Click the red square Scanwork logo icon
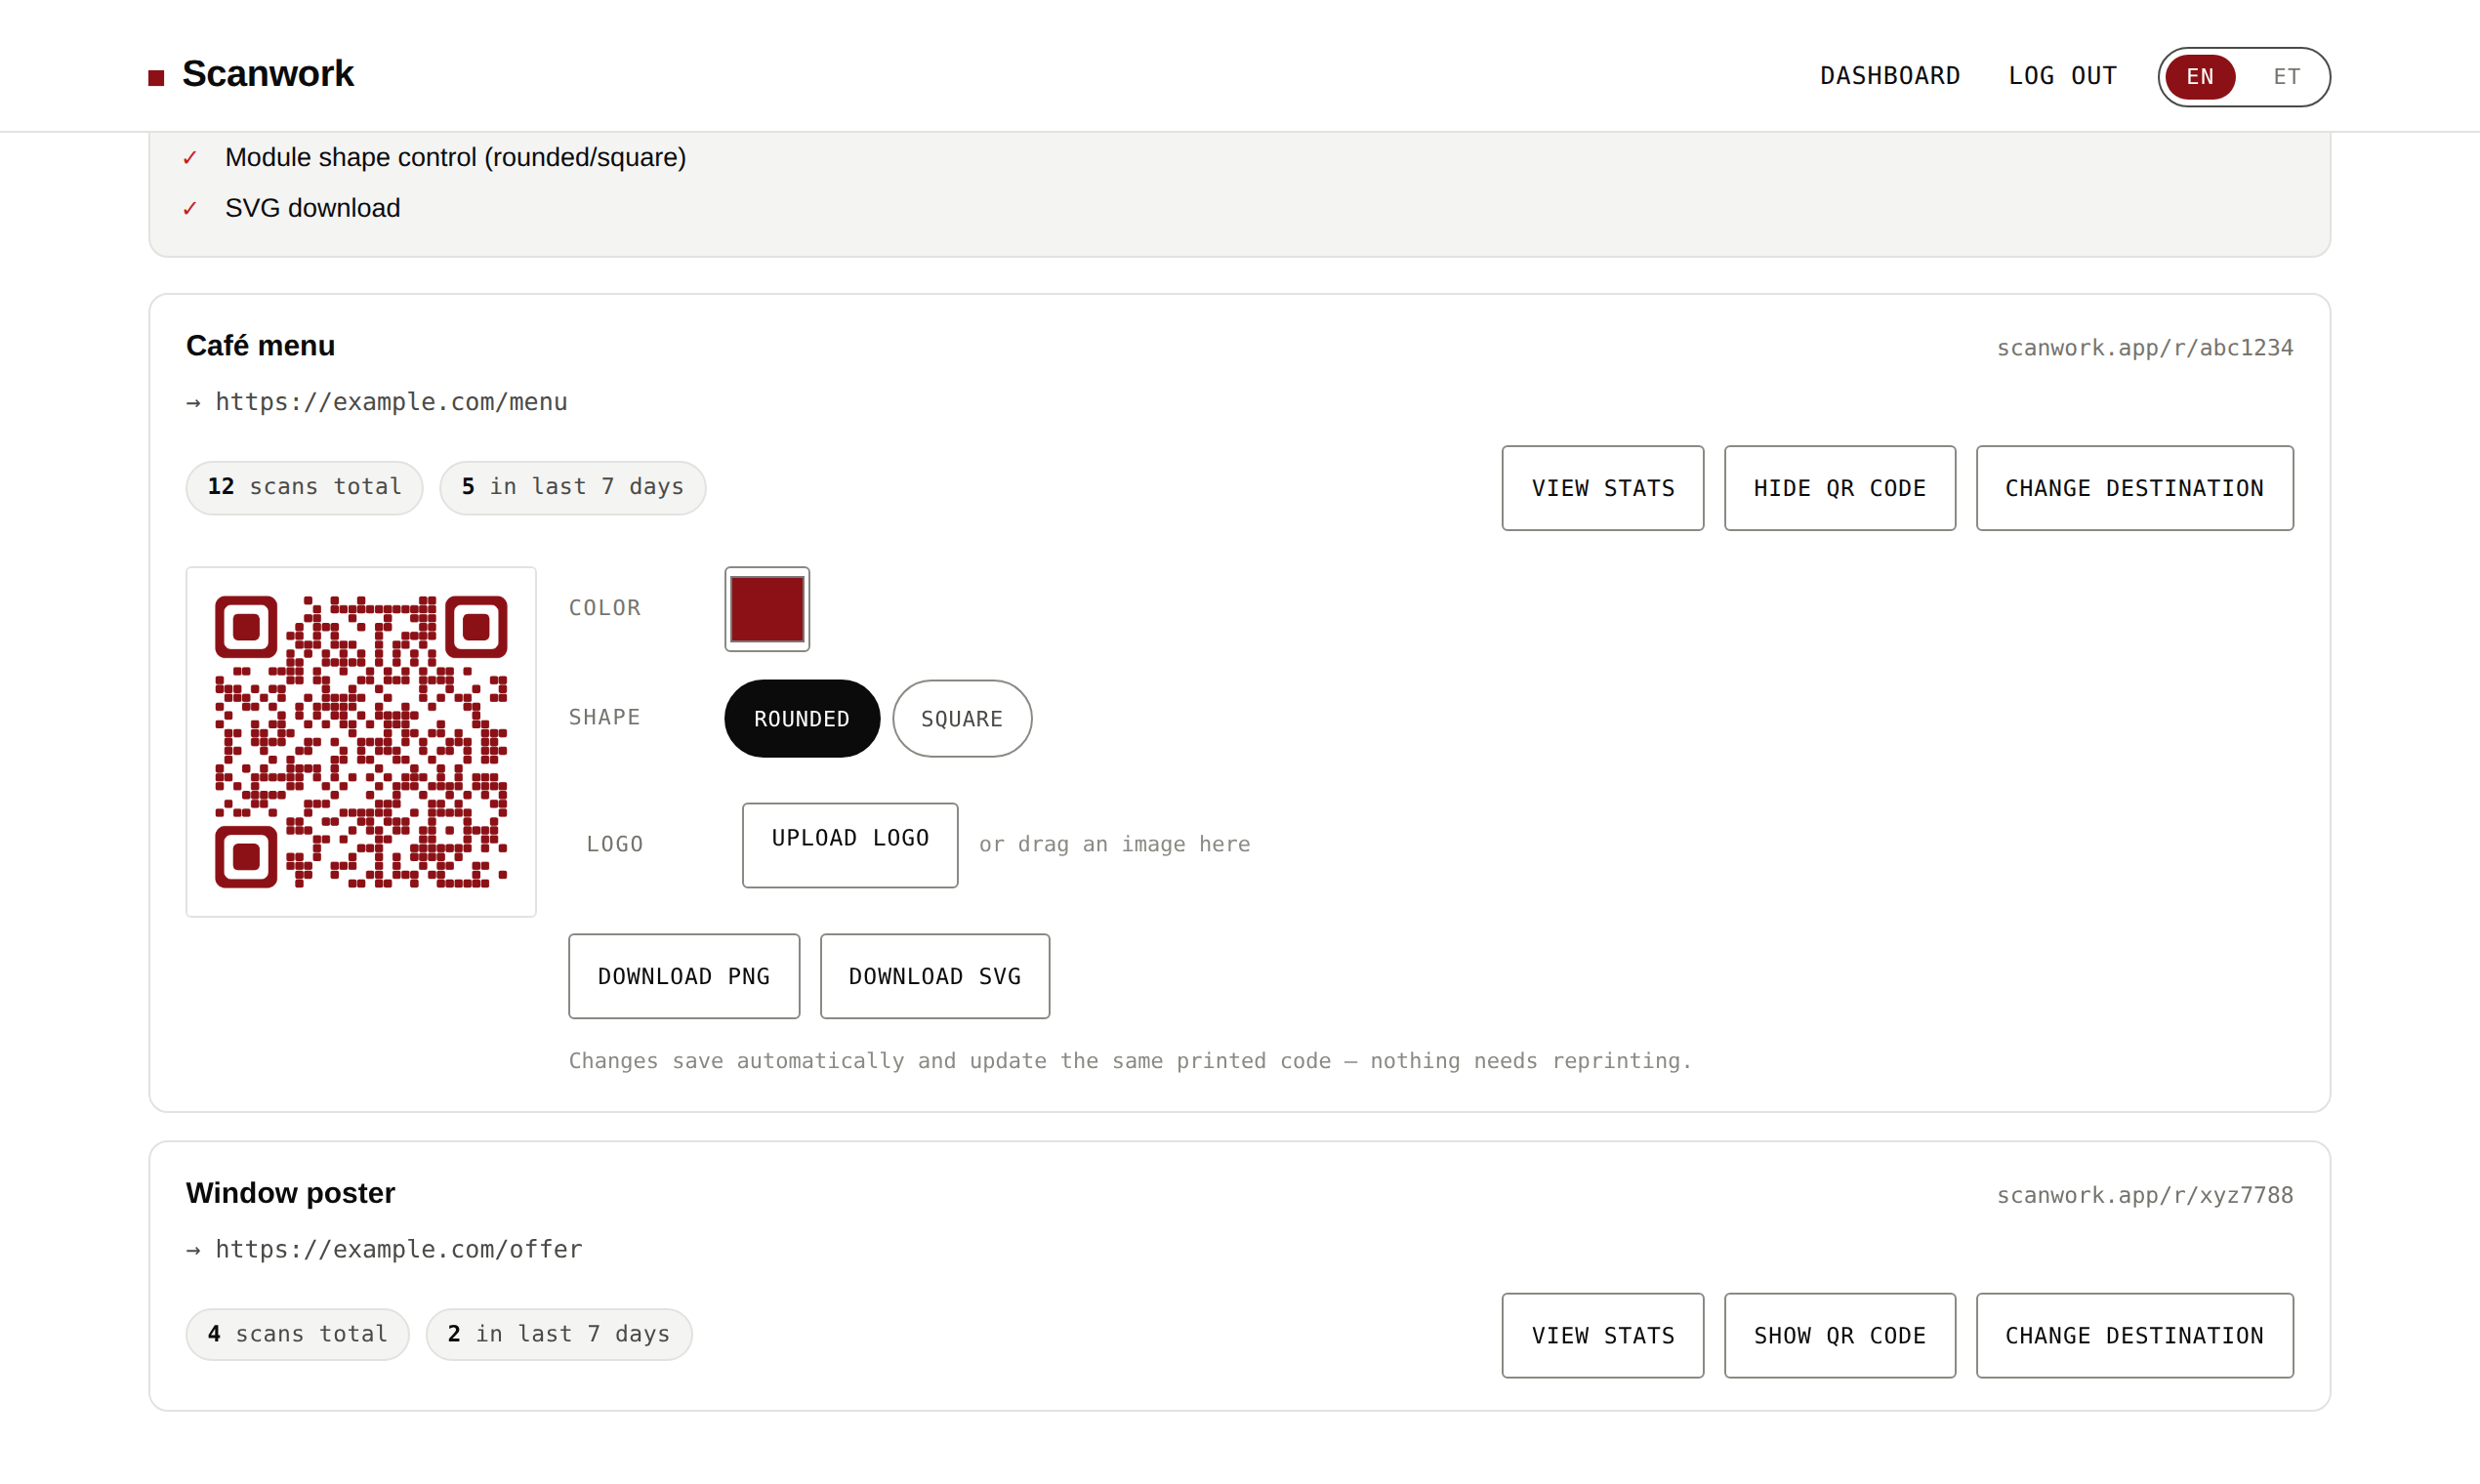 pyautogui.click(x=156, y=78)
